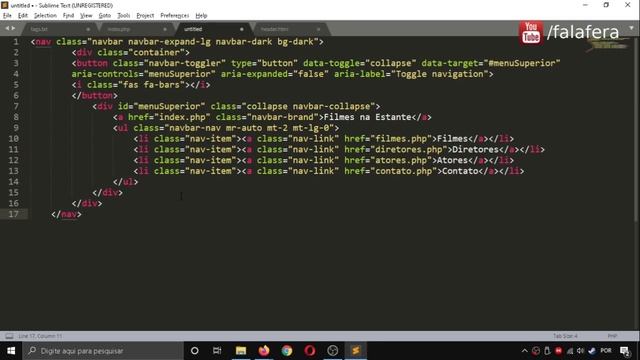
Task: Open the Edit menu
Action: pos(23,16)
